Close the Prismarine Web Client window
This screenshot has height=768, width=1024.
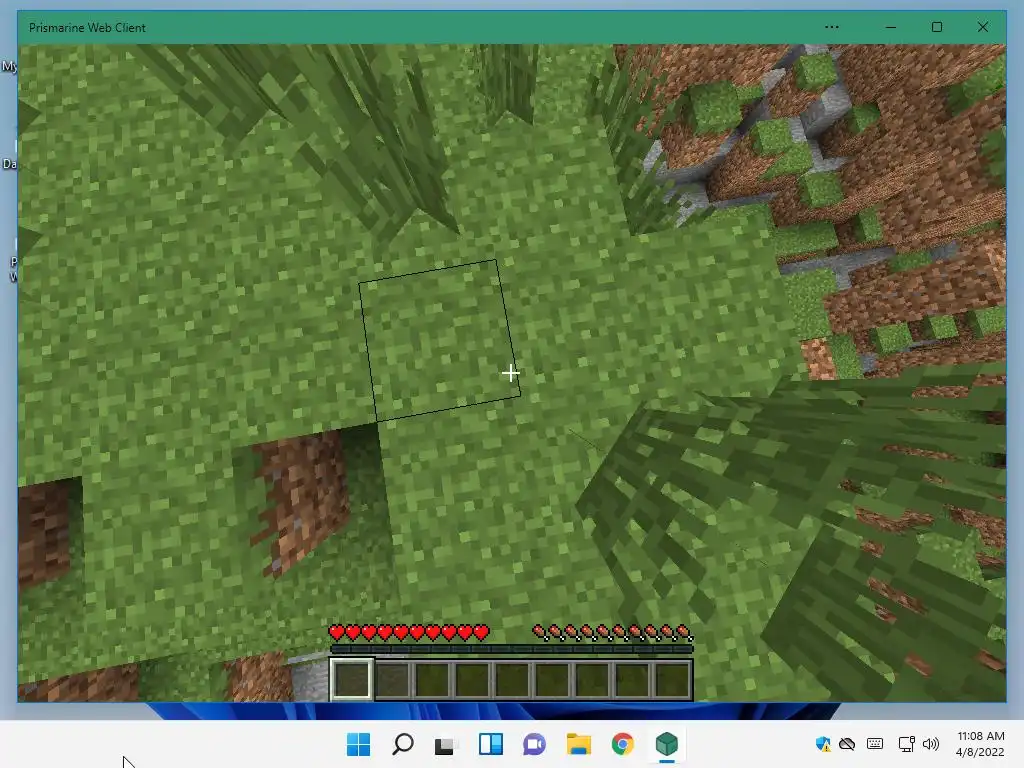(983, 27)
